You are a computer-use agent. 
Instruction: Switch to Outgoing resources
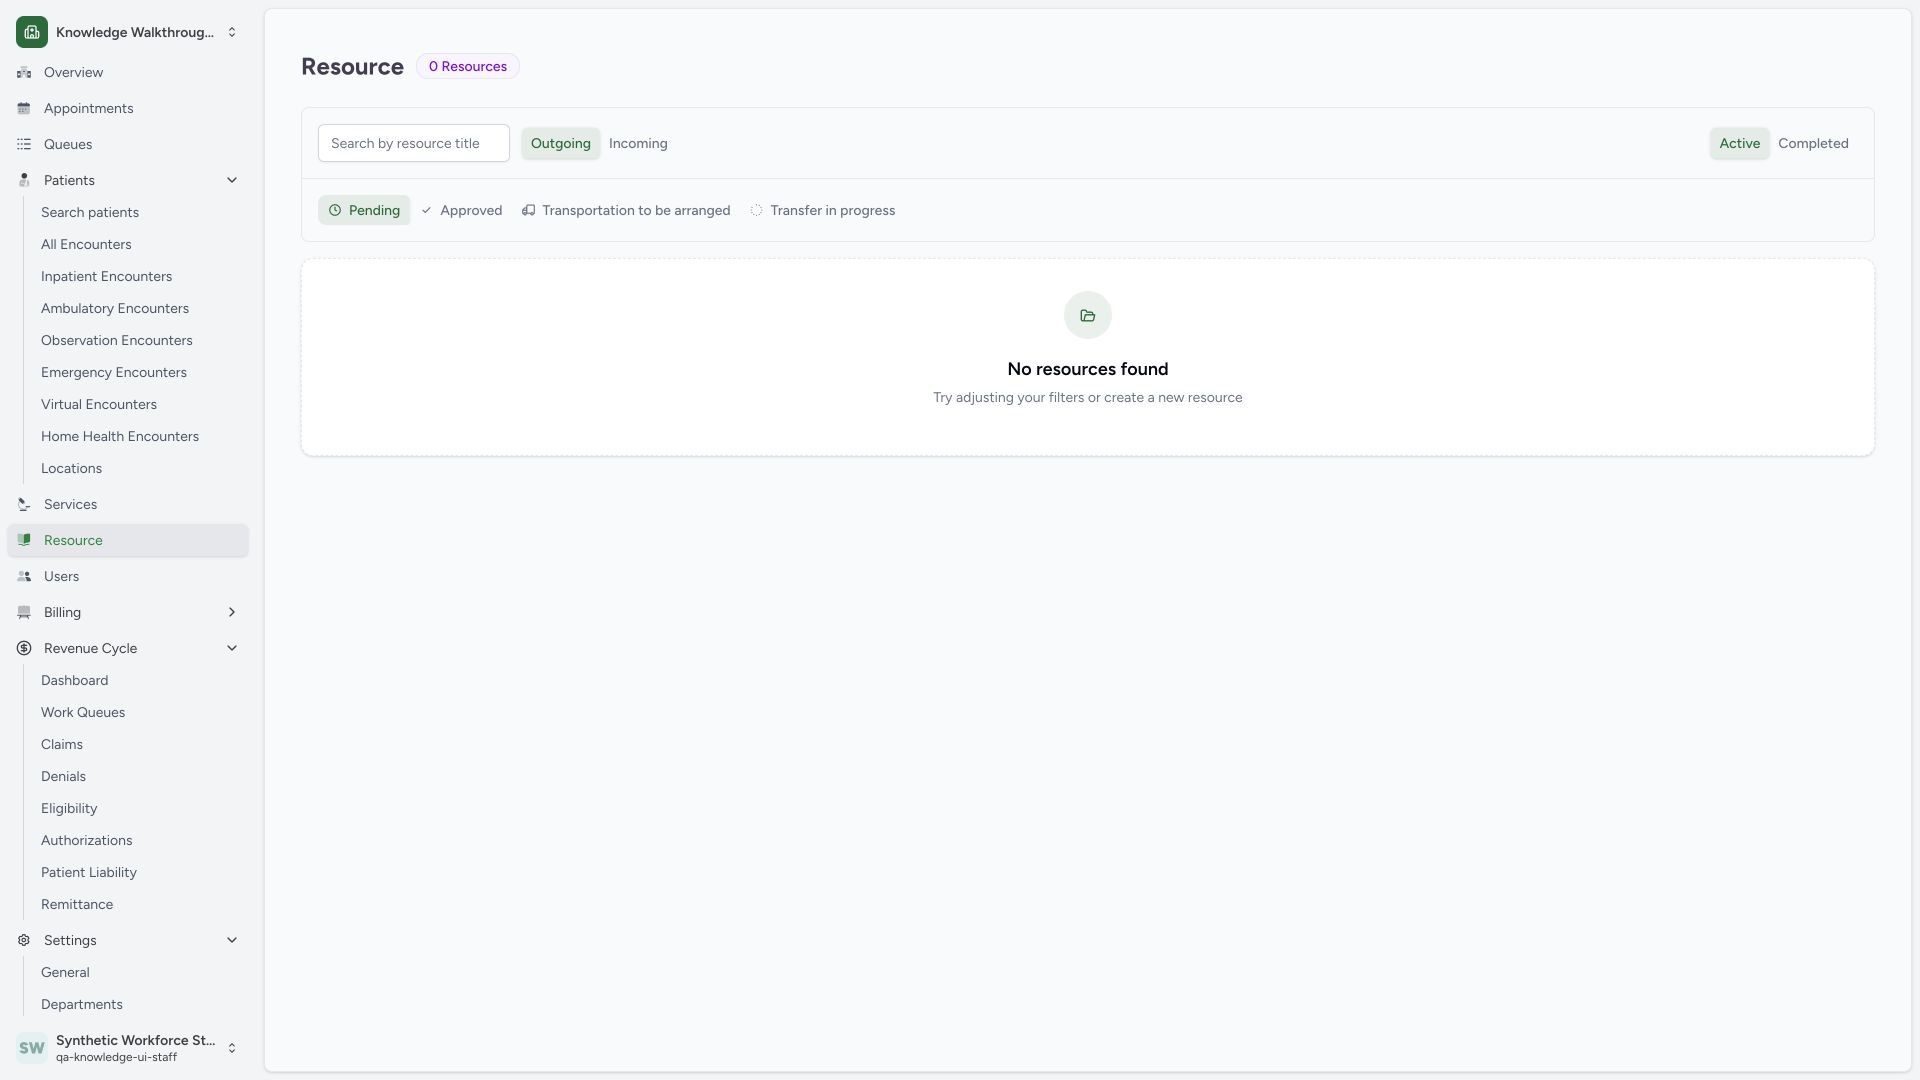point(560,144)
